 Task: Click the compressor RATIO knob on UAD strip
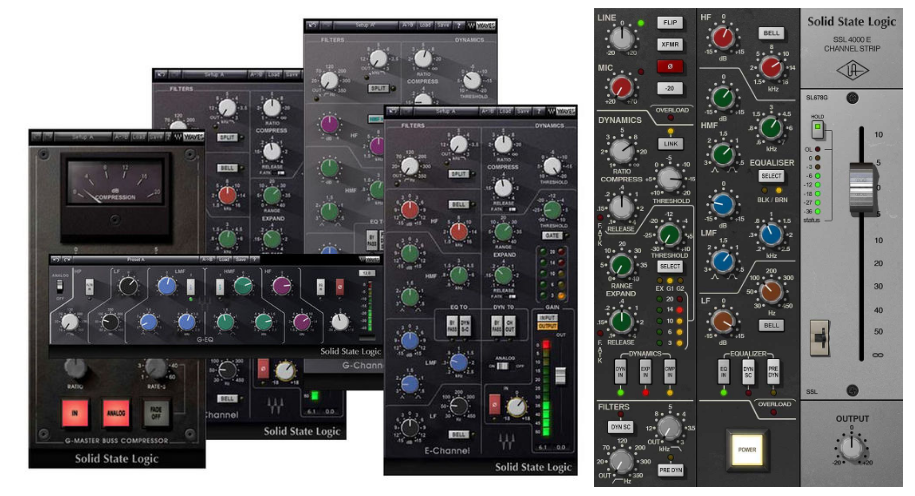[x=621, y=151]
